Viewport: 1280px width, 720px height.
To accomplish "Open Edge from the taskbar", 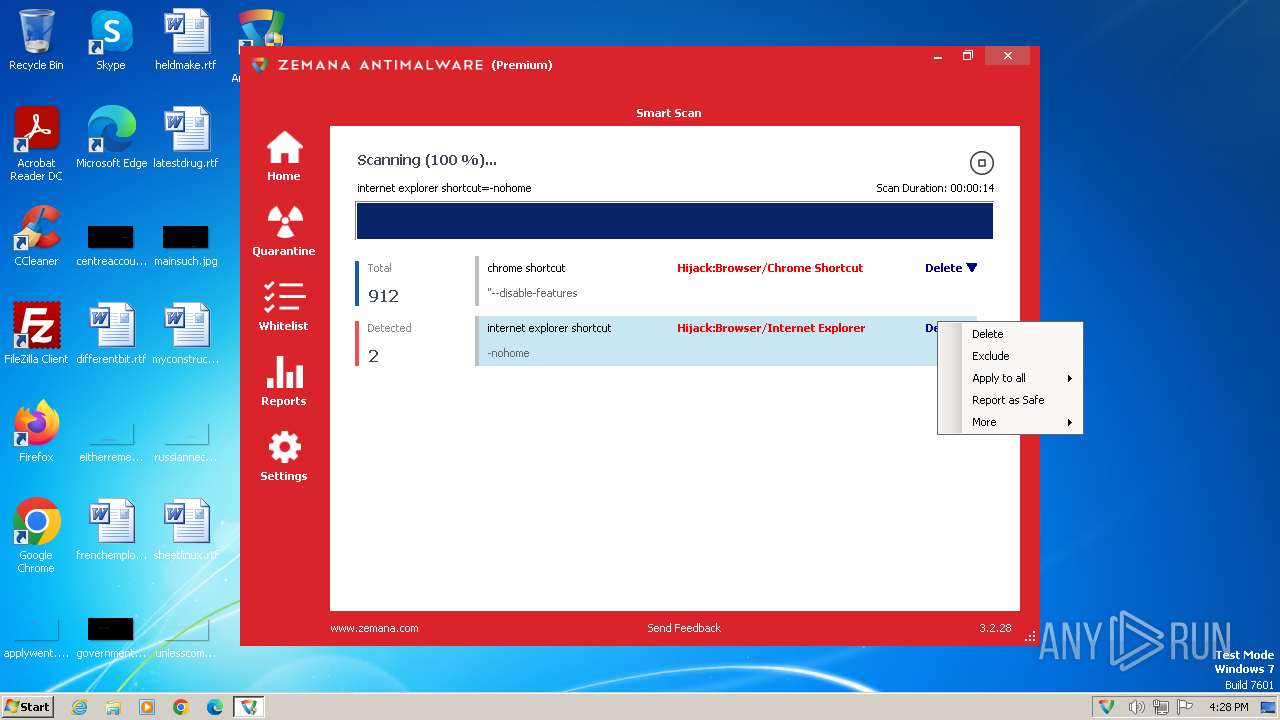I will click(215, 707).
